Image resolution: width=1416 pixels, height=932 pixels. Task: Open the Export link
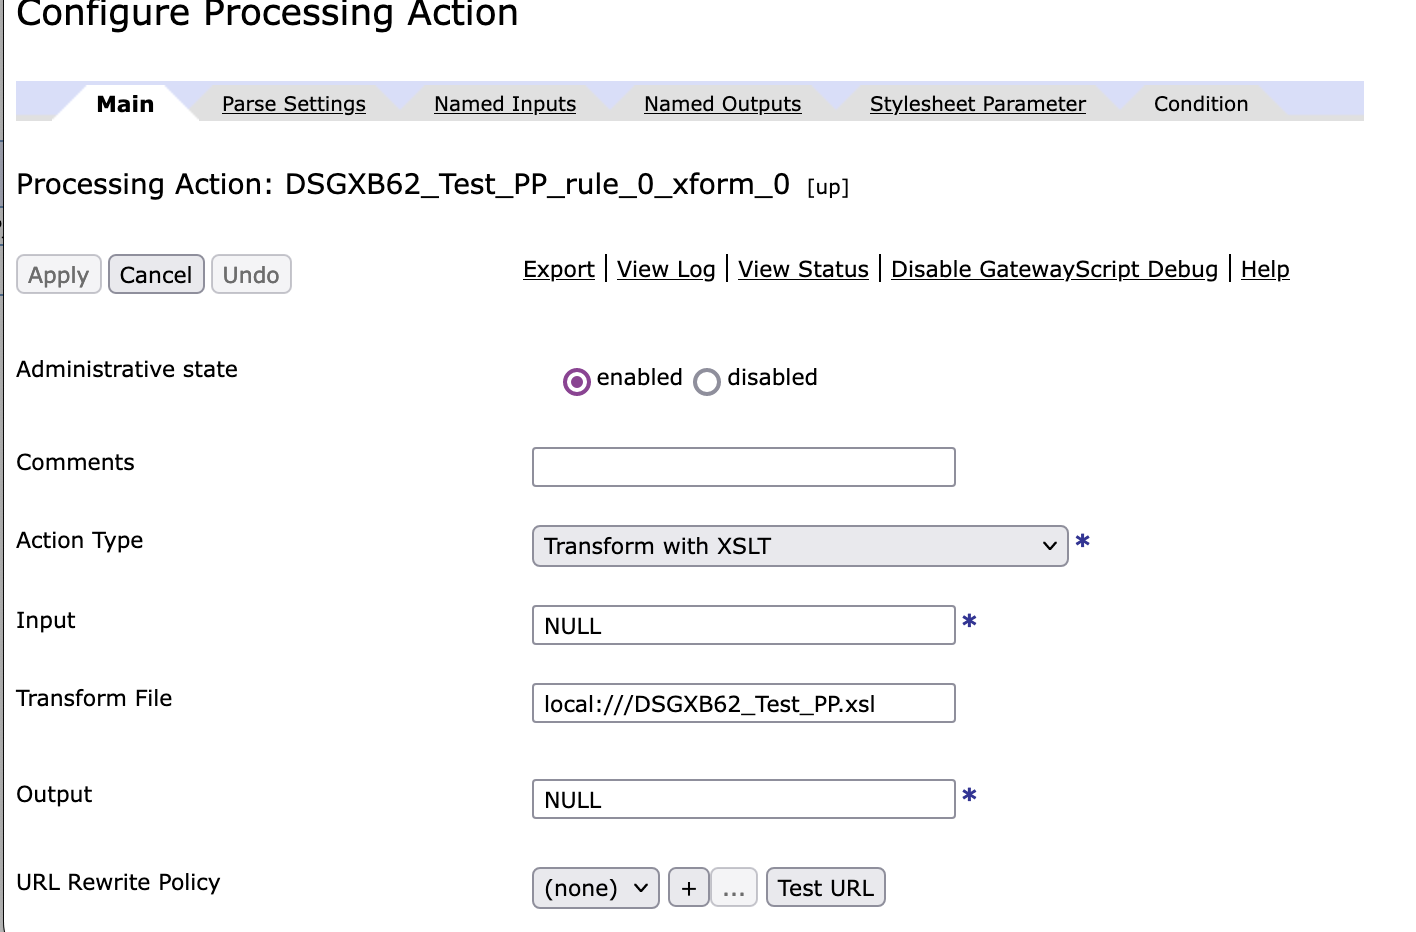click(559, 269)
